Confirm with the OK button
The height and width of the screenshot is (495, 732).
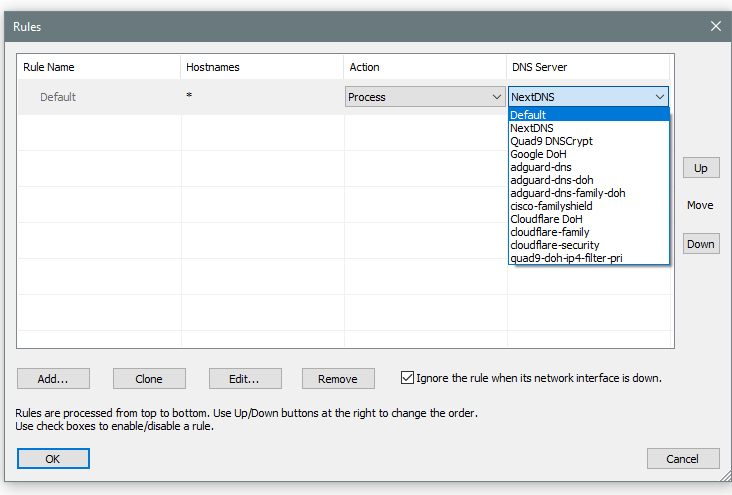point(53,458)
